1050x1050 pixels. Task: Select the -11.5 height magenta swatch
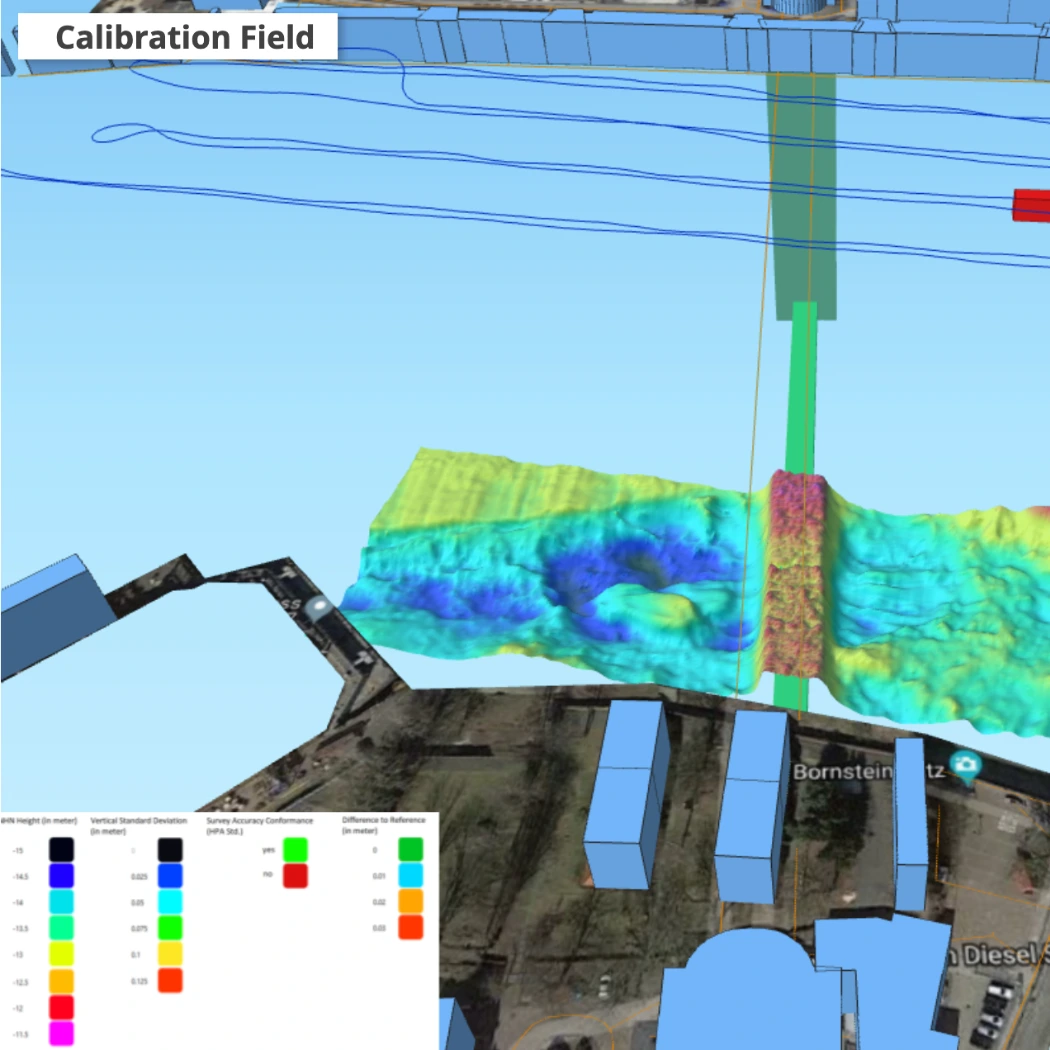62,1033
